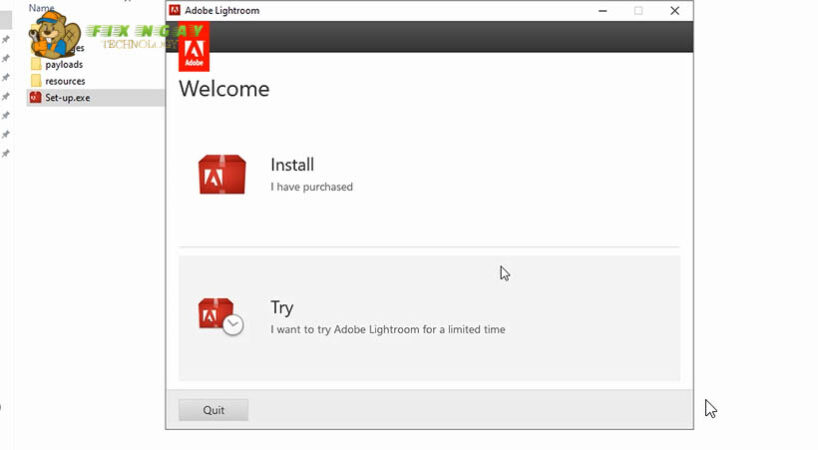Click "I want to try Adobe Lightroom" text
Viewport: 818px width, 450px height.
387,330
